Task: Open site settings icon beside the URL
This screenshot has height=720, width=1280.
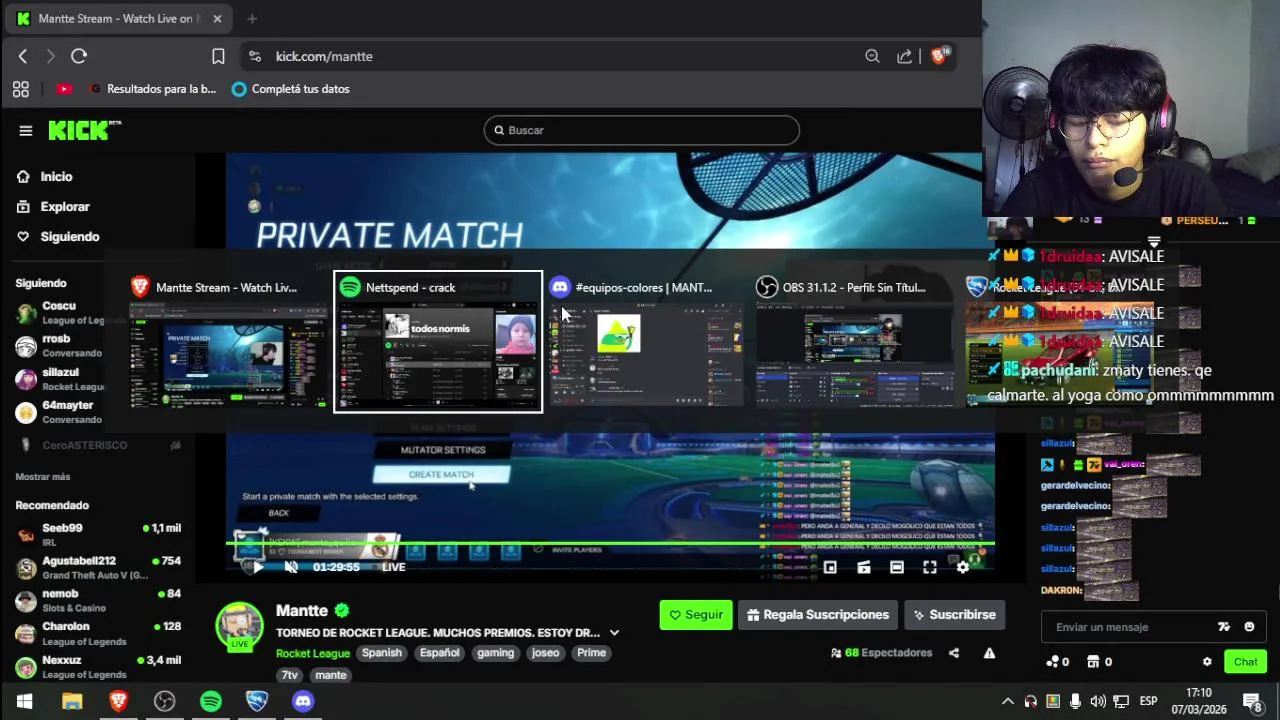Action: click(254, 56)
